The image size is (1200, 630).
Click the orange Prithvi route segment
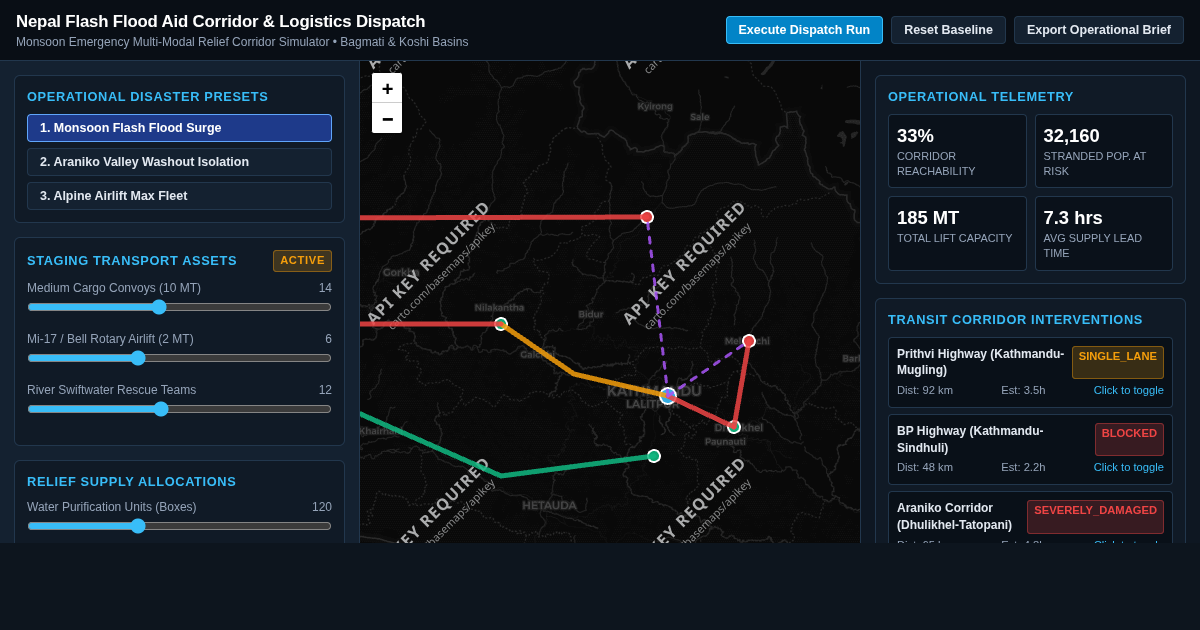coord(575,373)
